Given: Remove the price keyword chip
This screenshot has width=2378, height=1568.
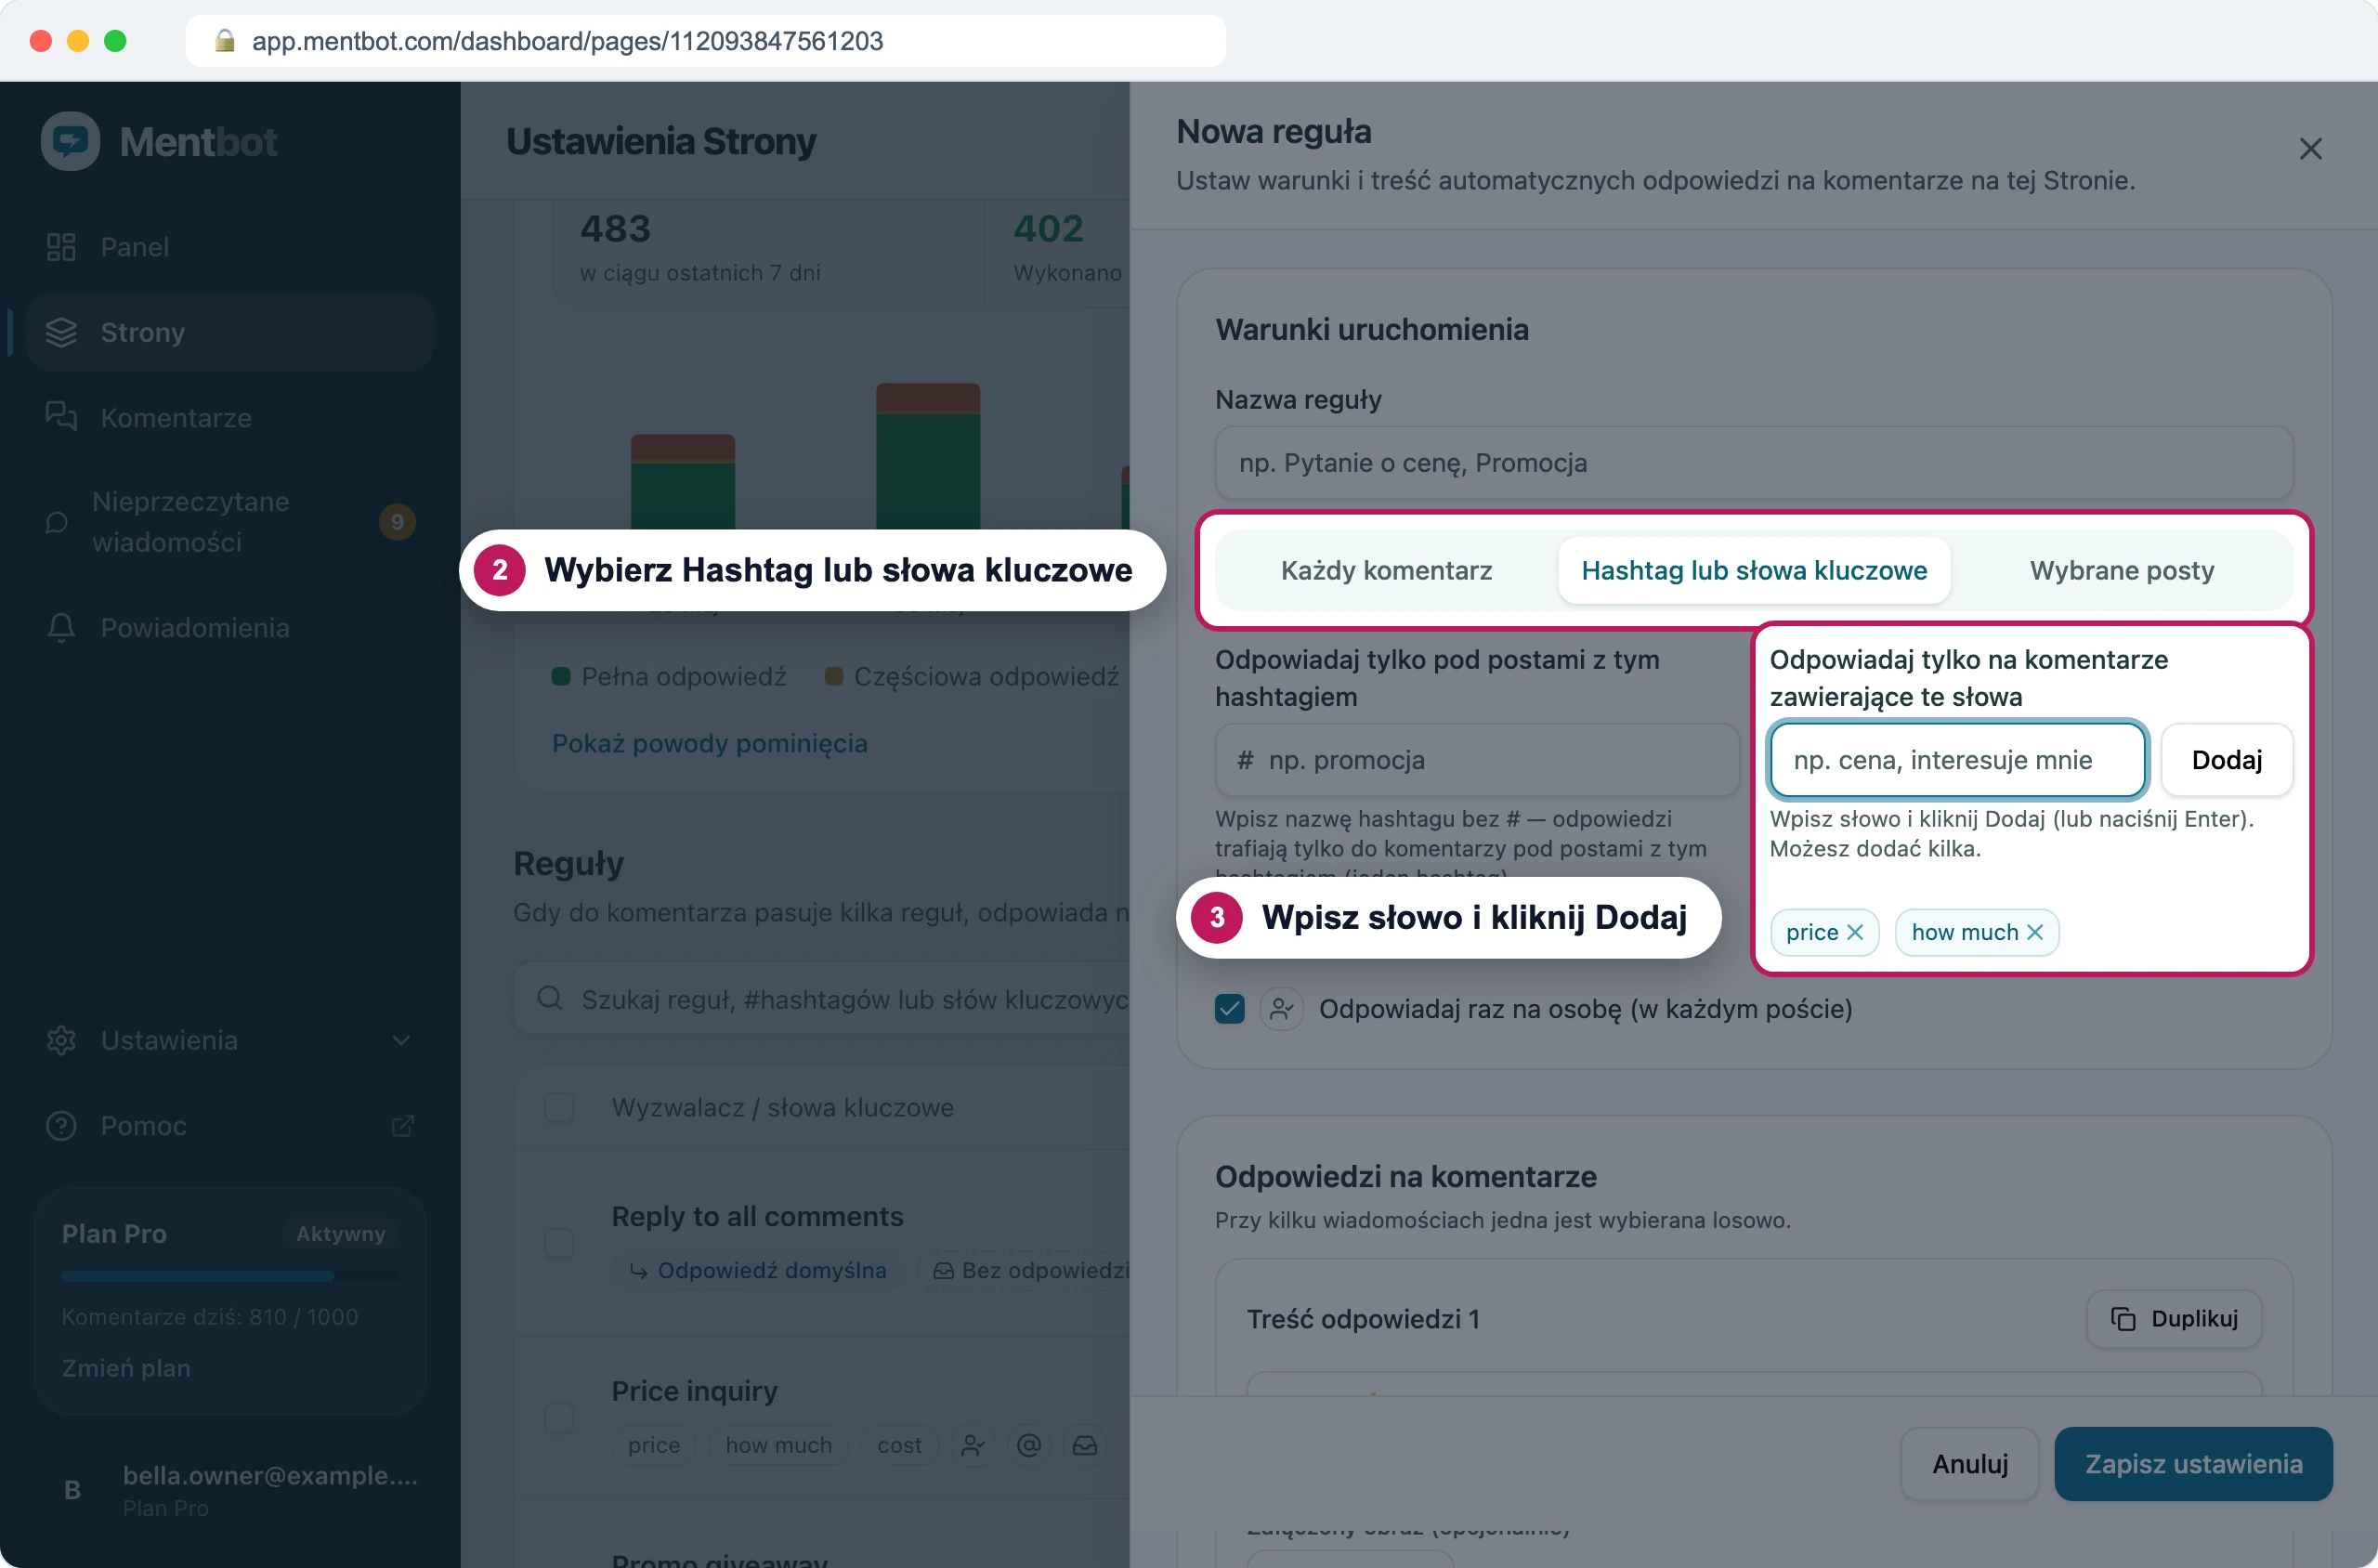Looking at the screenshot, I should coord(1854,932).
